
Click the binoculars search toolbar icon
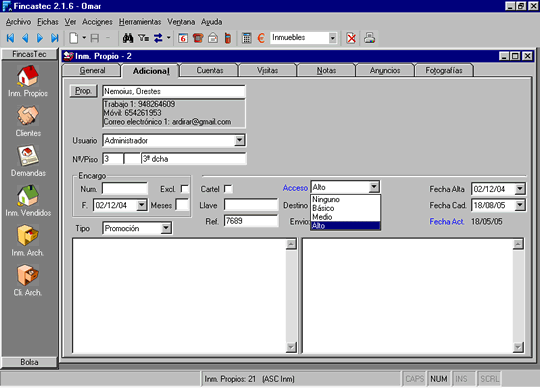(x=128, y=38)
